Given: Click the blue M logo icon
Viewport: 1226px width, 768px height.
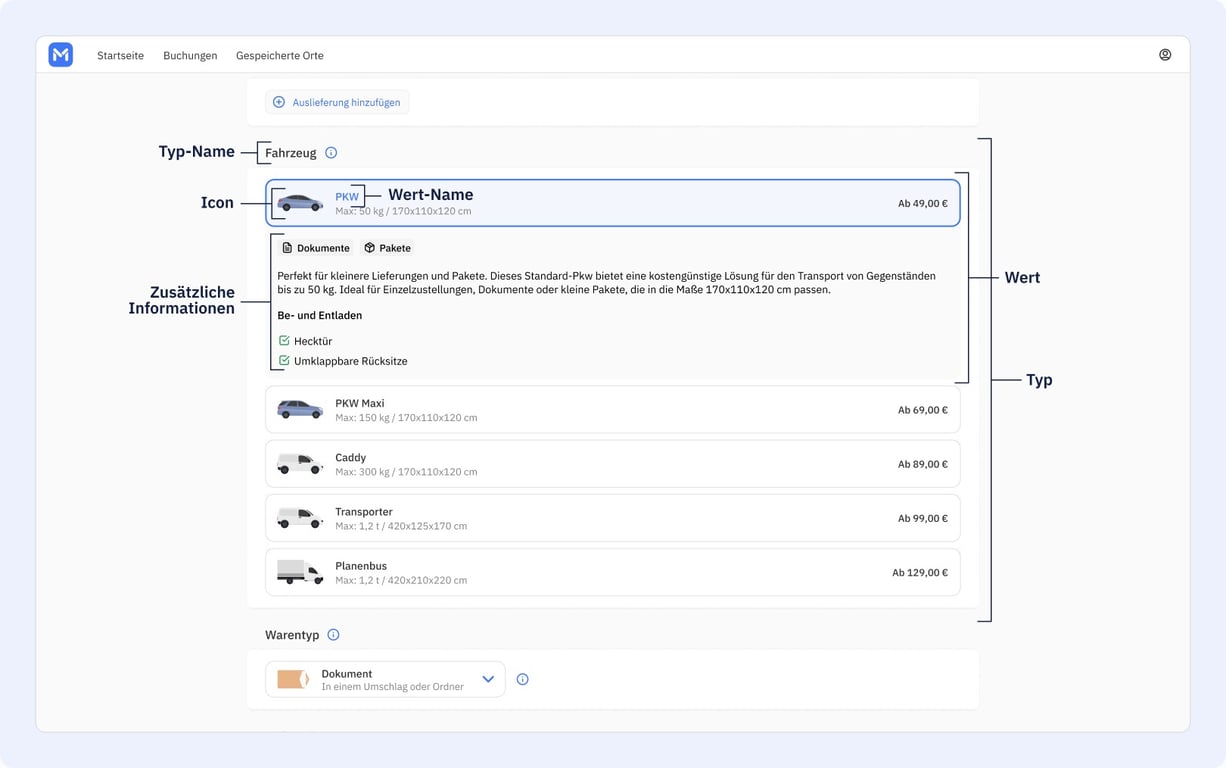Looking at the screenshot, I should click(x=61, y=55).
